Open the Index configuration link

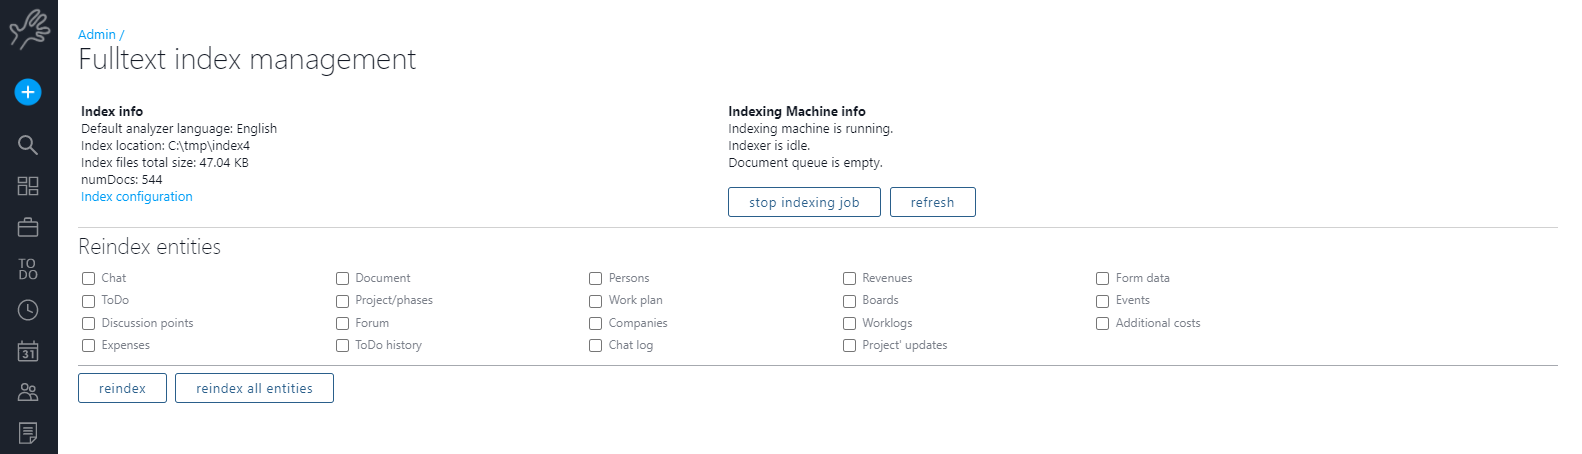pyautogui.click(x=137, y=197)
